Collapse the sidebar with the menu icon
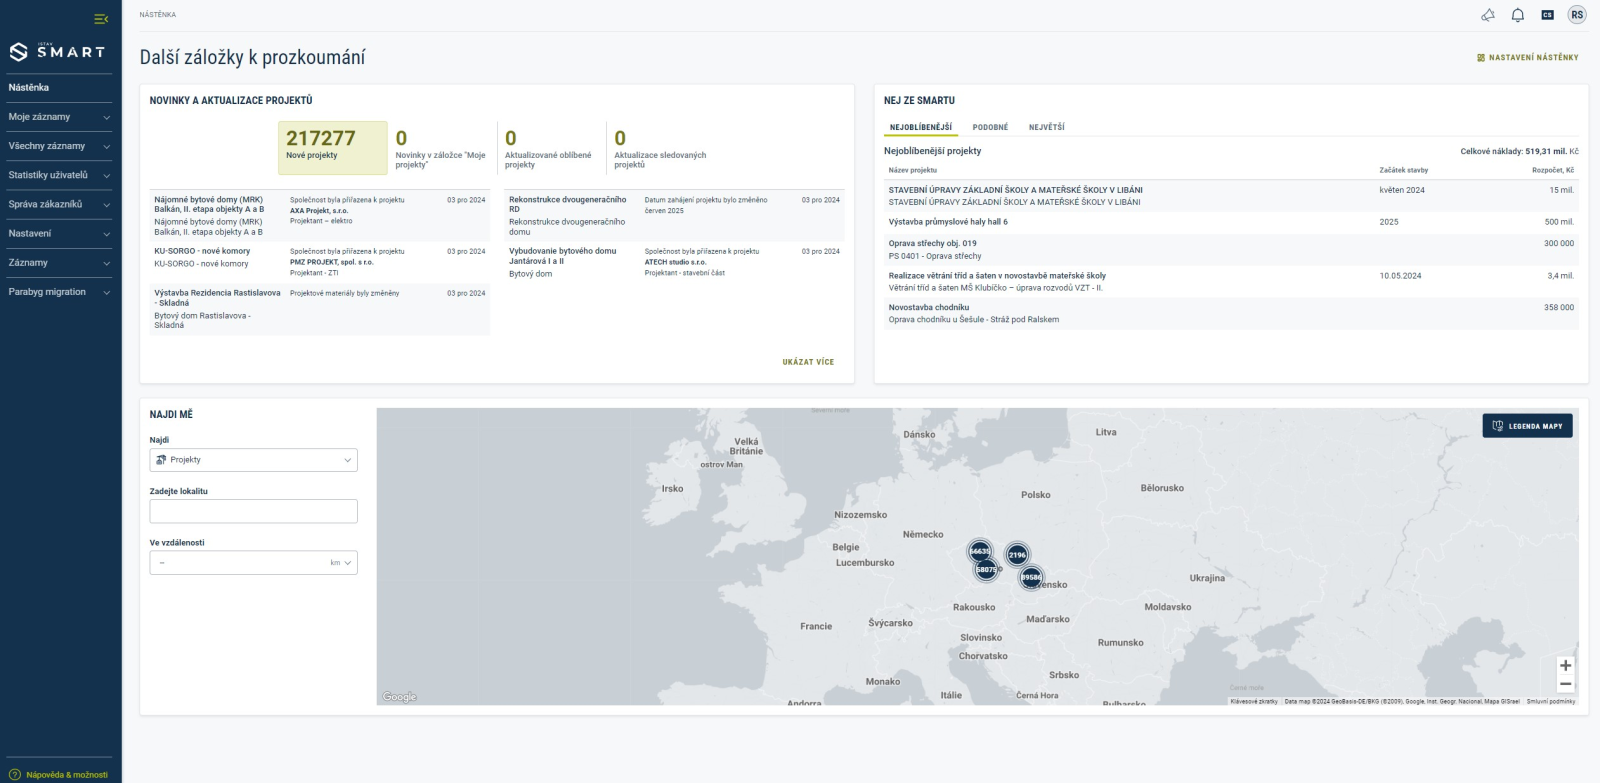 100,19
